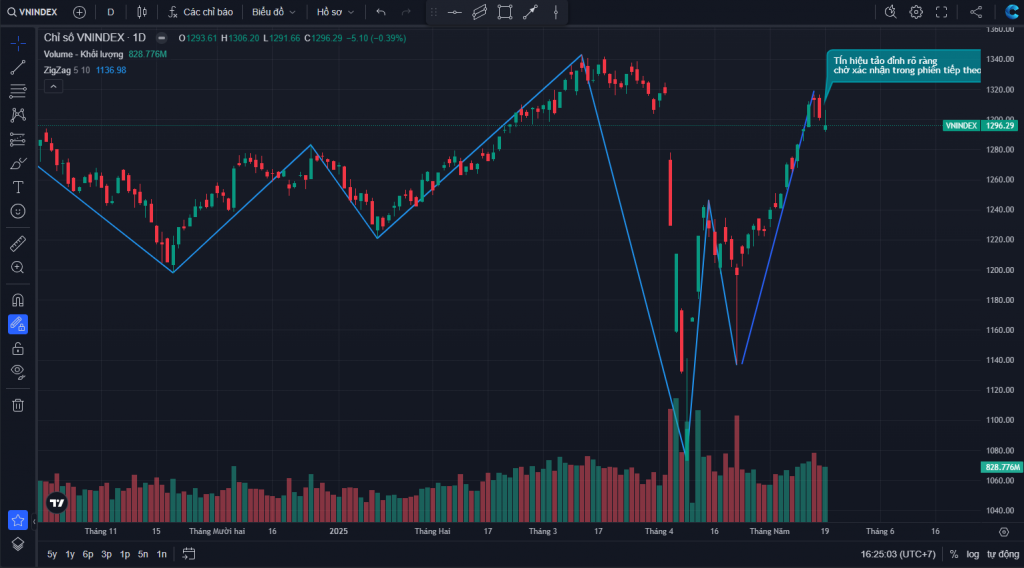Select the trend line tool in floating toolbar
Viewport: 1024px width, 568px height.
pos(530,12)
